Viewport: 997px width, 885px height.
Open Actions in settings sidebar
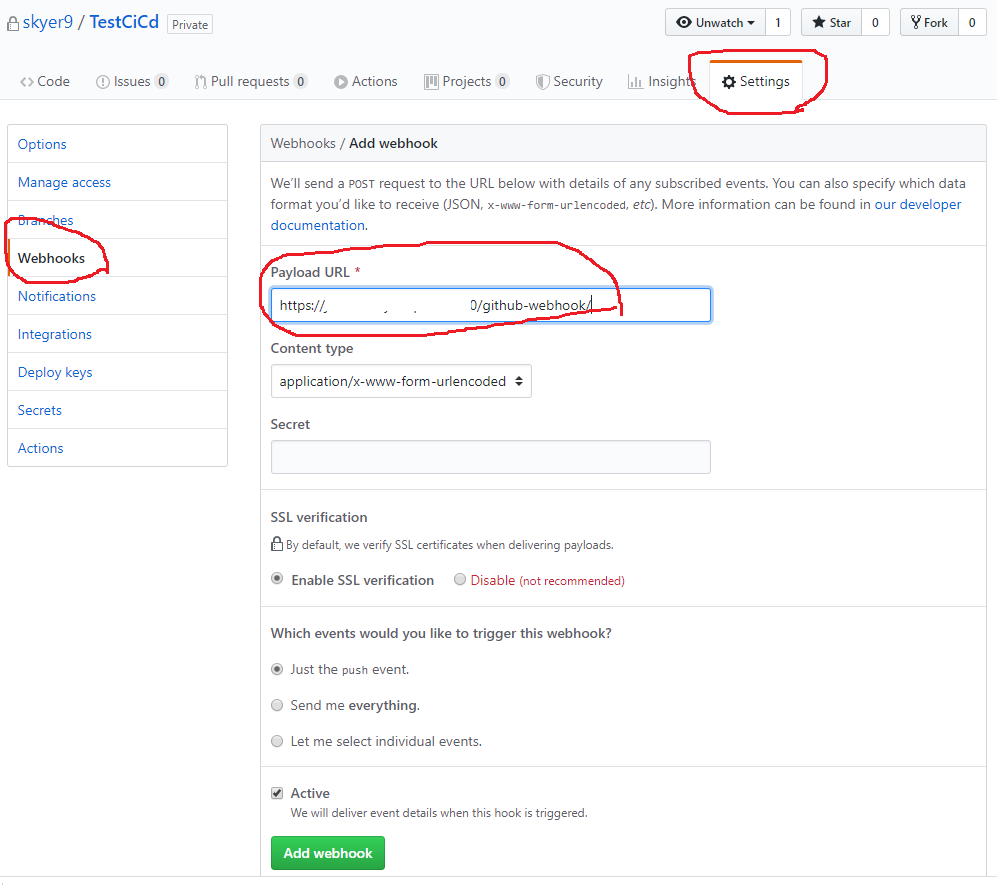(x=118, y=448)
